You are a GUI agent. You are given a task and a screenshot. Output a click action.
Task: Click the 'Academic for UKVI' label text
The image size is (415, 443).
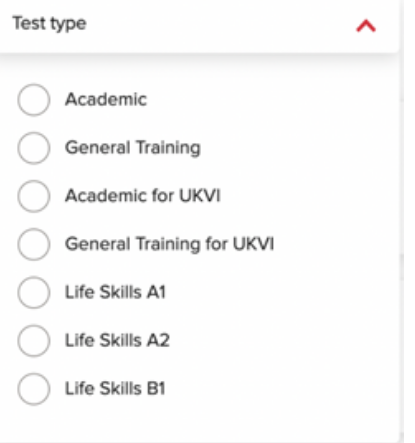tap(143, 196)
